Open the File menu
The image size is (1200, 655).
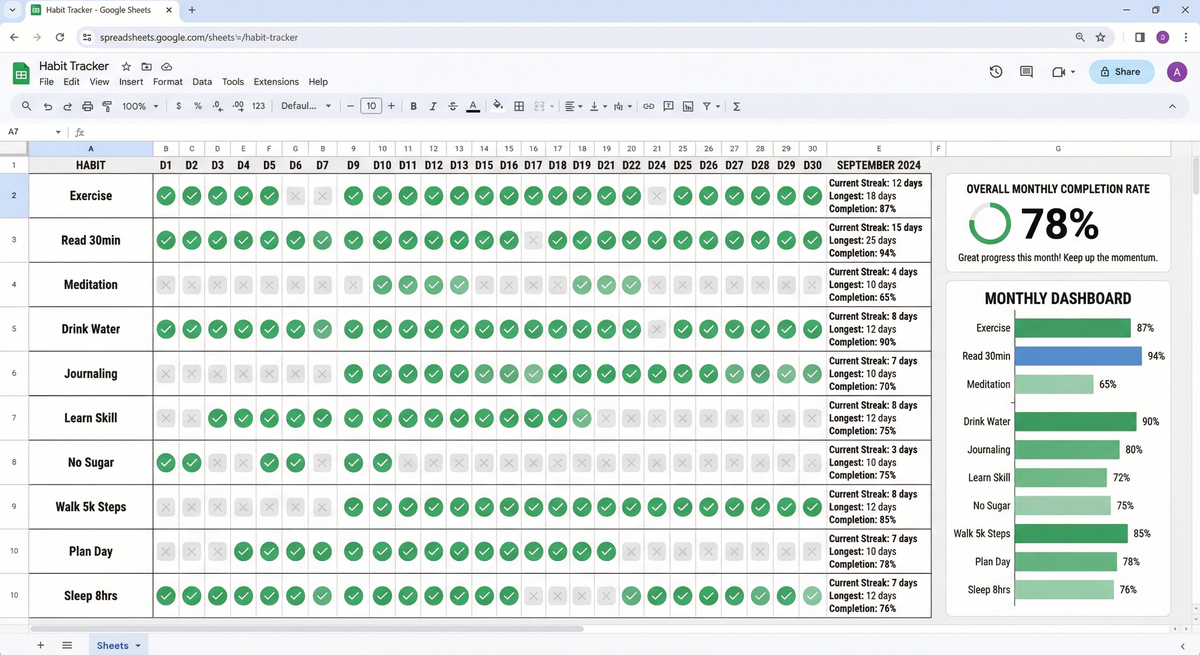[x=46, y=82]
